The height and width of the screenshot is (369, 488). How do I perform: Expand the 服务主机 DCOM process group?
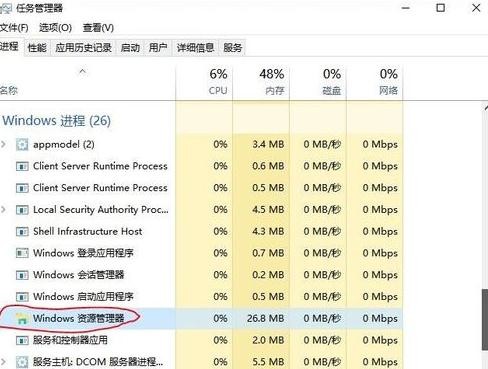[x=4, y=362]
